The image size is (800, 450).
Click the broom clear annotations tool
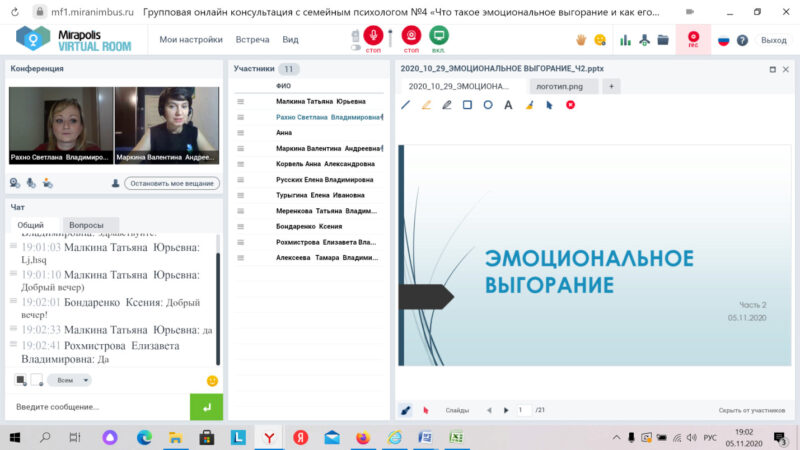[530, 105]
